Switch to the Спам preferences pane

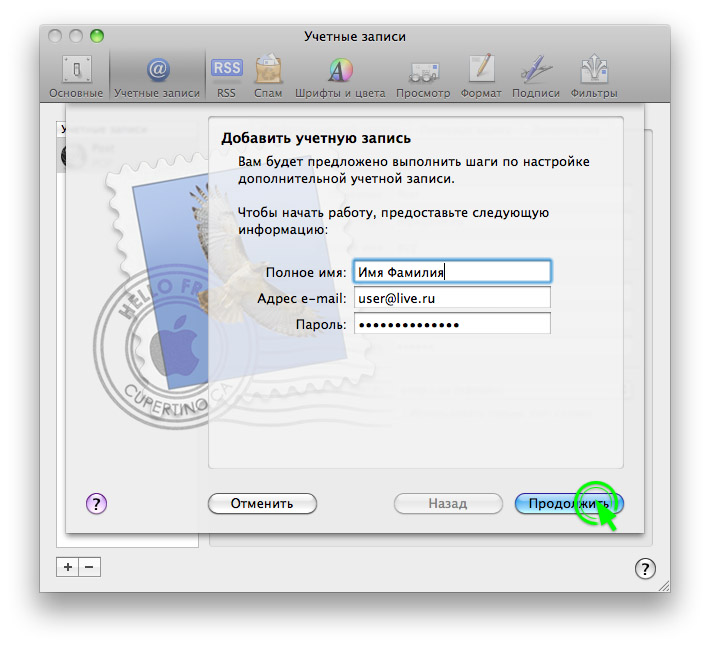pos(267,76)
